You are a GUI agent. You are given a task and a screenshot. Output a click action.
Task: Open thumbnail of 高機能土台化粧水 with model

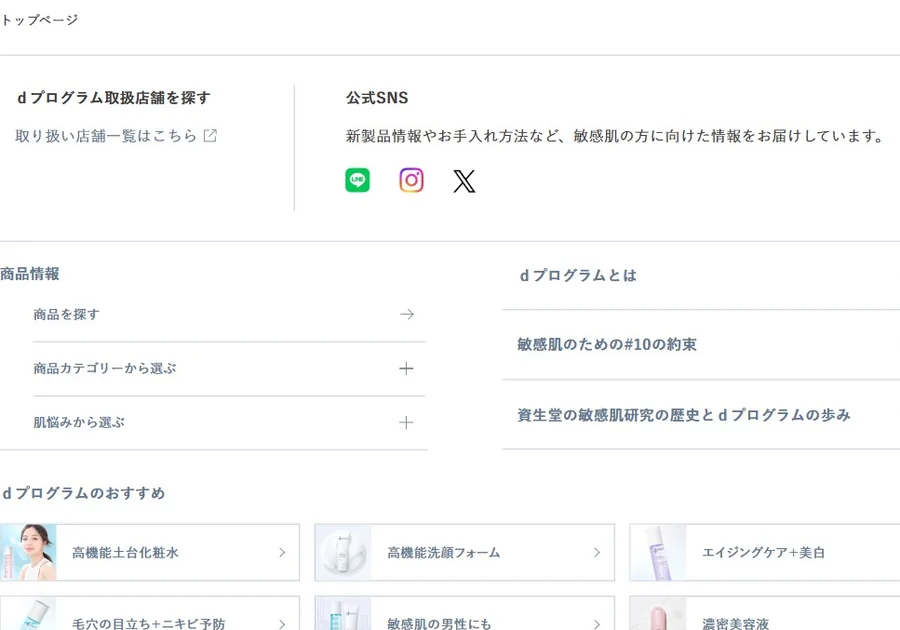pyautogui.click(x=29, y=553)
